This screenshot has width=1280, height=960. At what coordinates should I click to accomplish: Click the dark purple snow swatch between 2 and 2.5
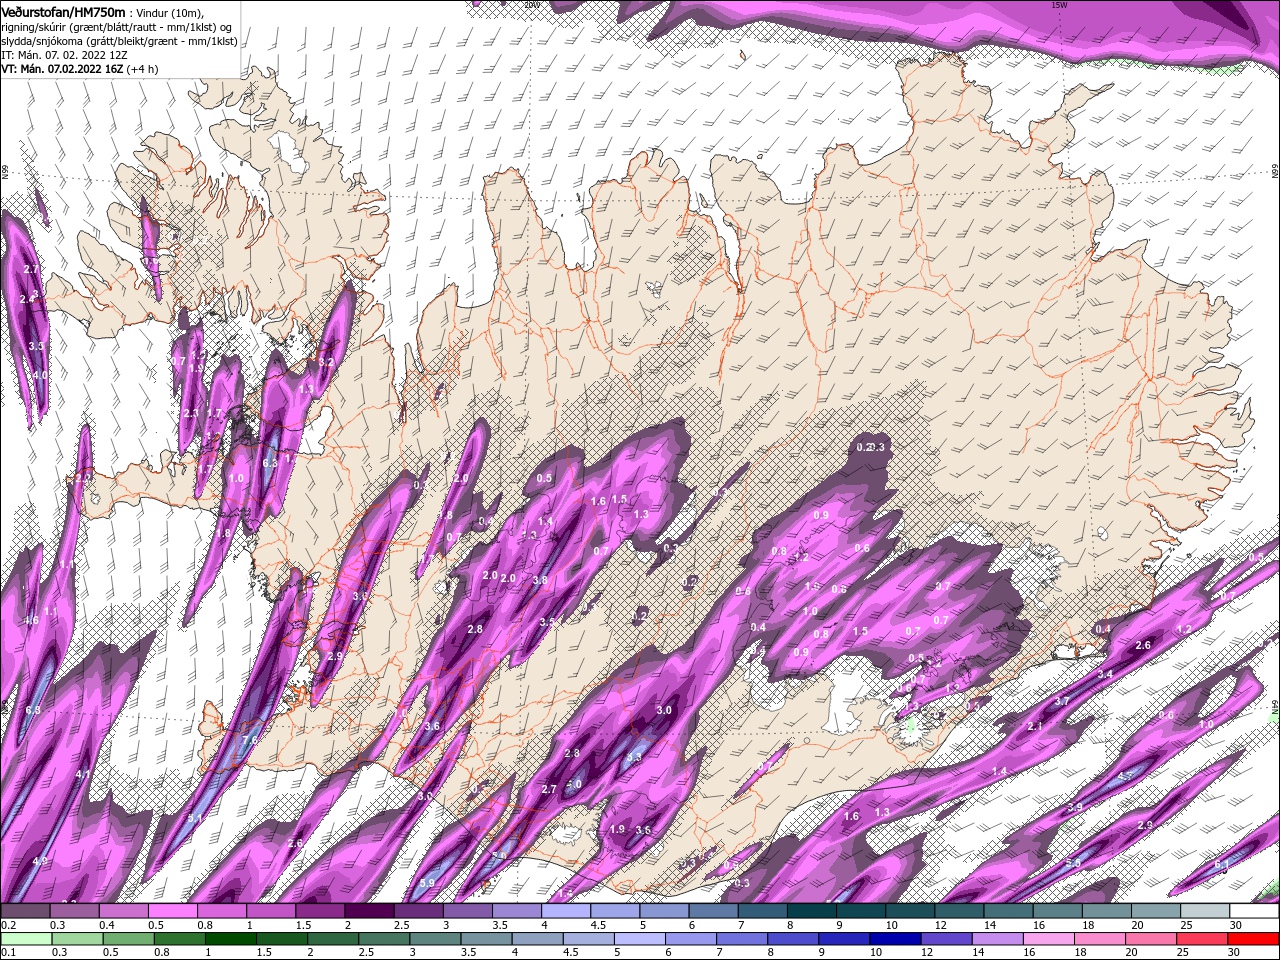[369, 911]
